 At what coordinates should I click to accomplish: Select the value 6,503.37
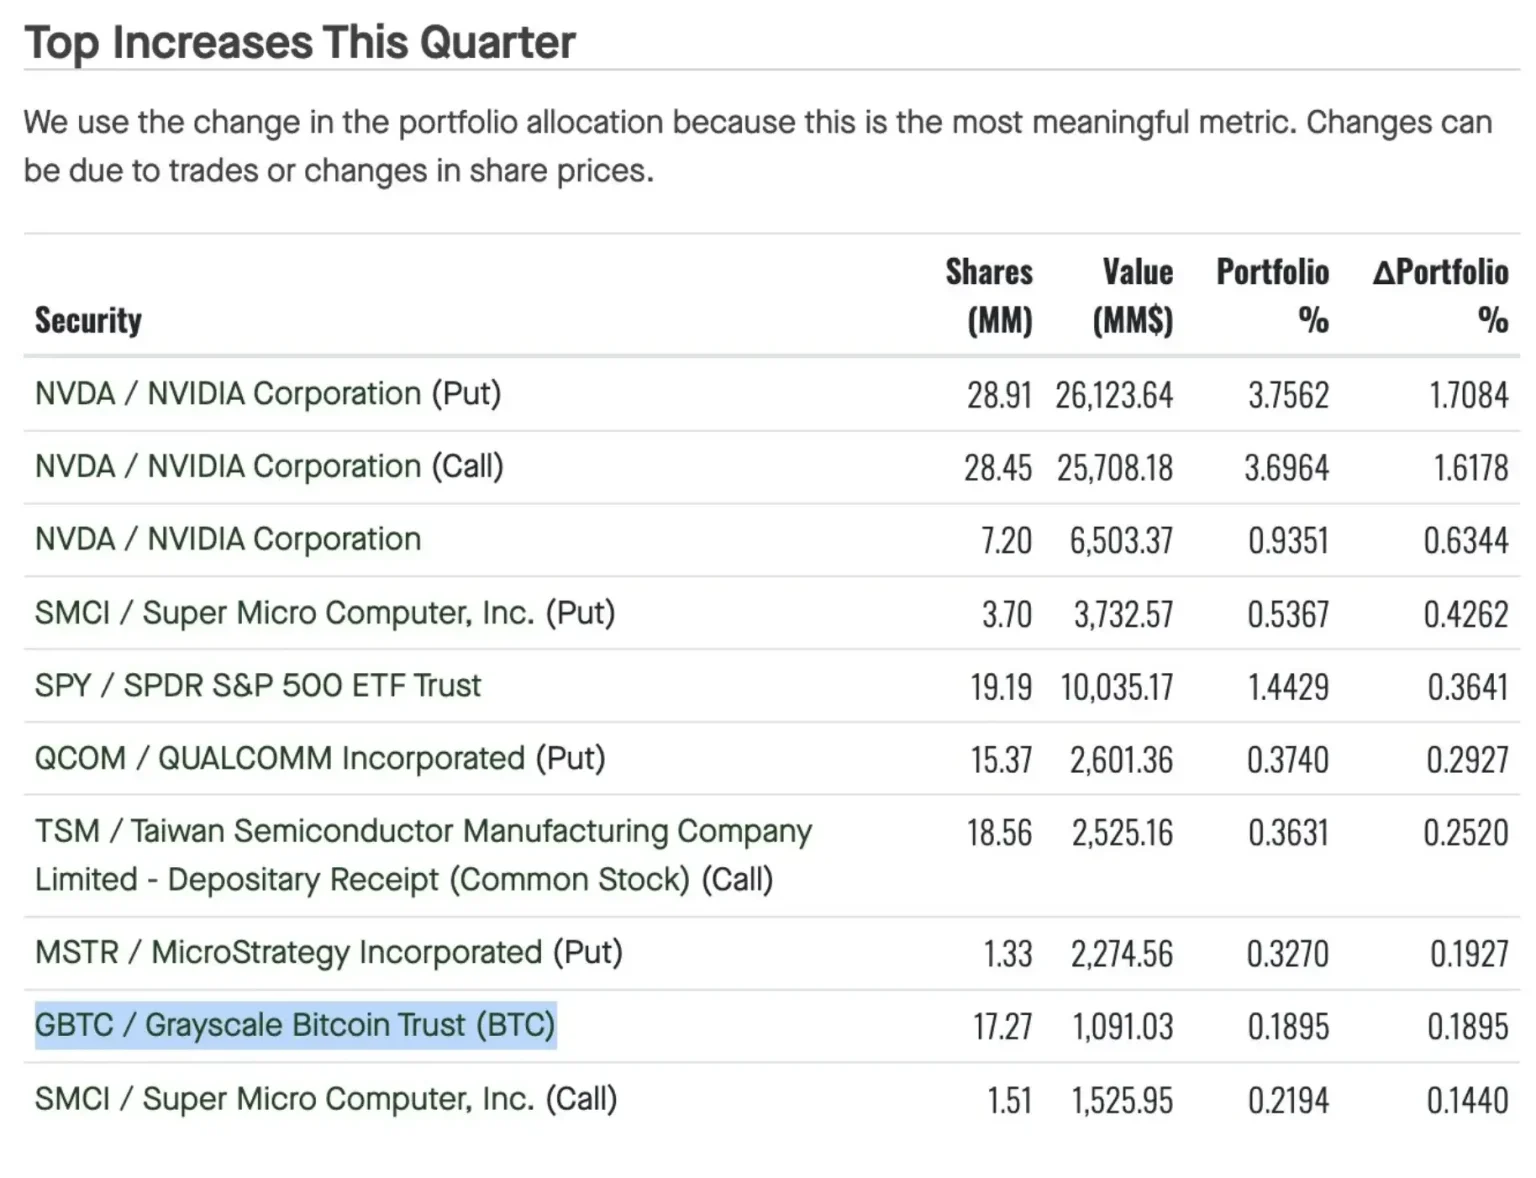[1121, 541]
